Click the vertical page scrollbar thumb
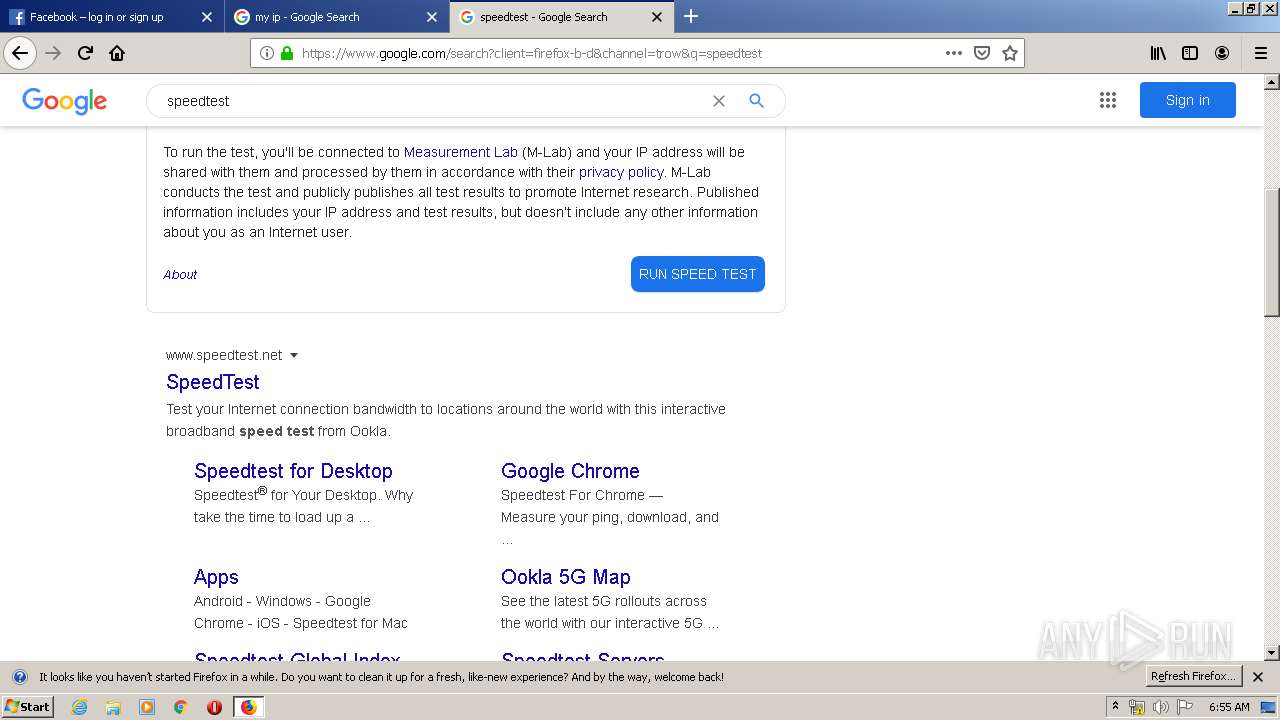The width and height of the screenshot is (1280, 720). (1271, 252)
